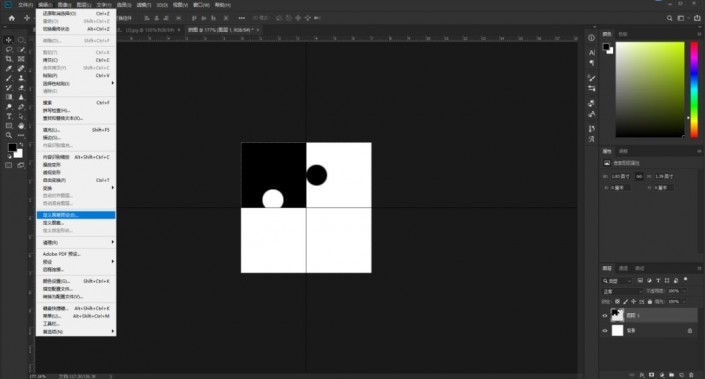
Task: Create a new group with the folder icon
Action: point(671,375)
